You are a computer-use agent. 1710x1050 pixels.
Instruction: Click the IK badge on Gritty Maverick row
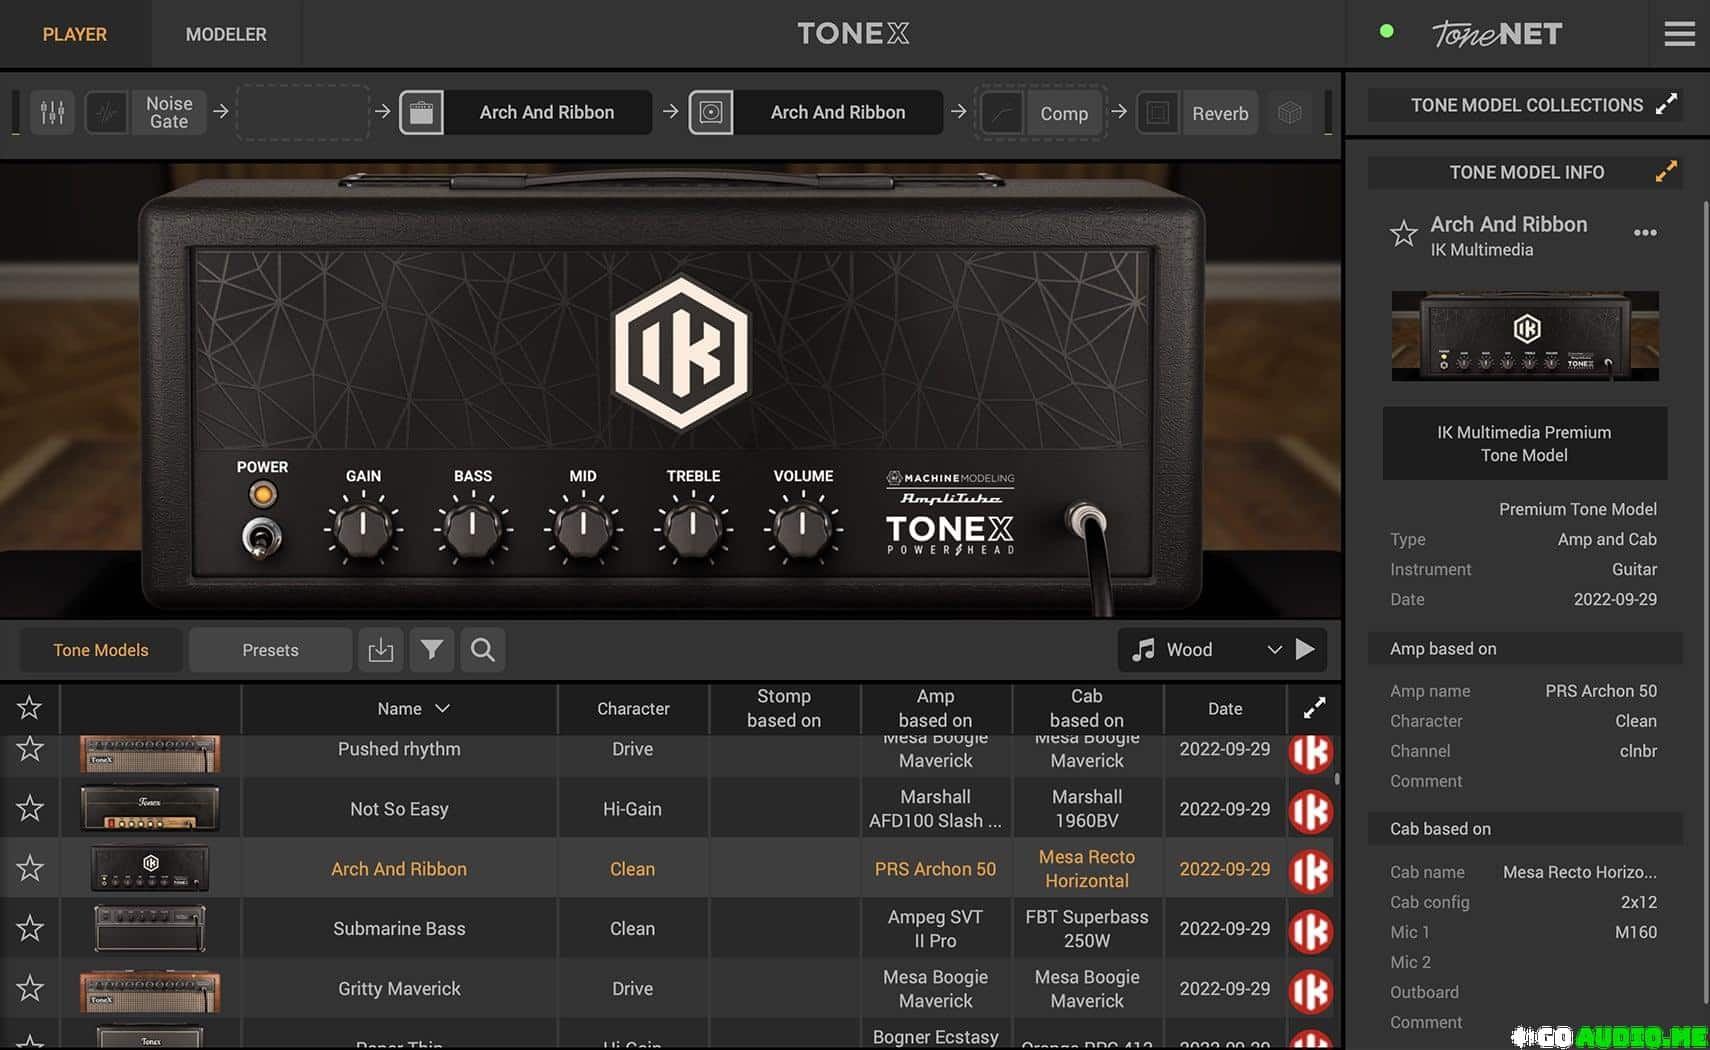coord(1310,992)
